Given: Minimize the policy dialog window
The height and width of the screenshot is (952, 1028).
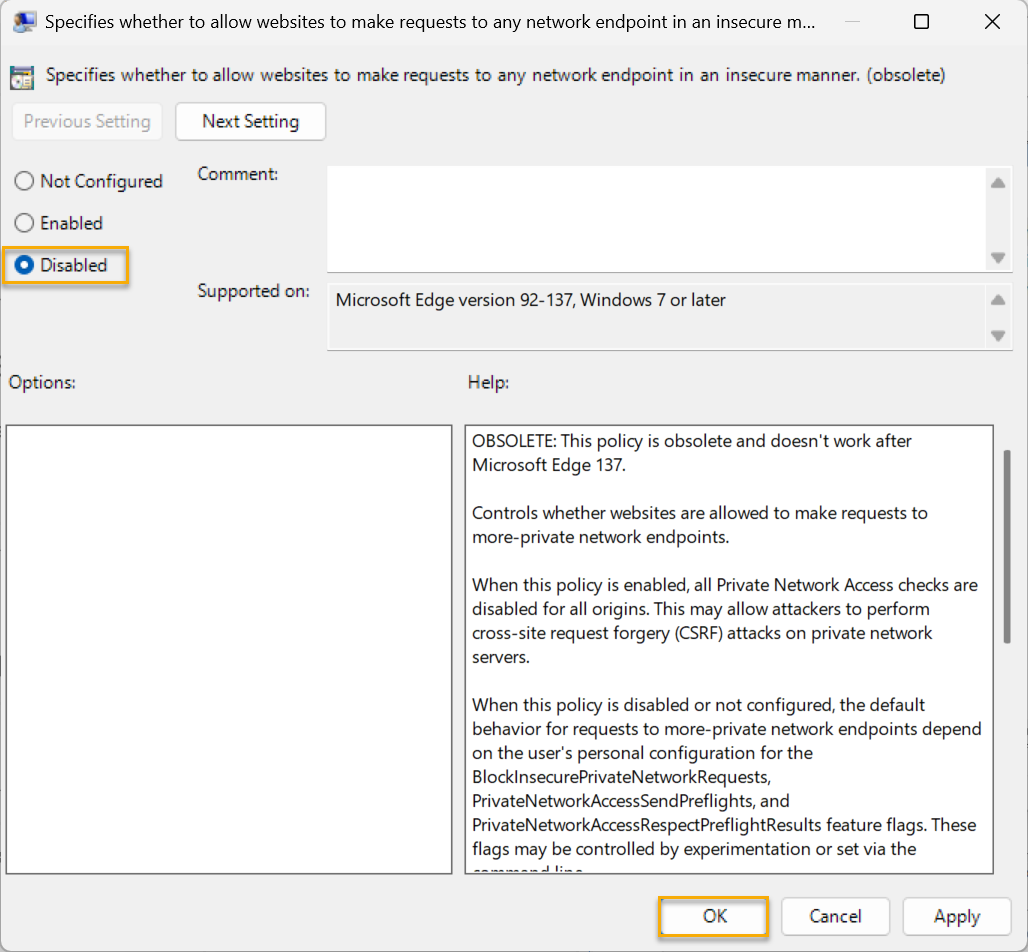Looking at the screenshot, I should (851, 22).
